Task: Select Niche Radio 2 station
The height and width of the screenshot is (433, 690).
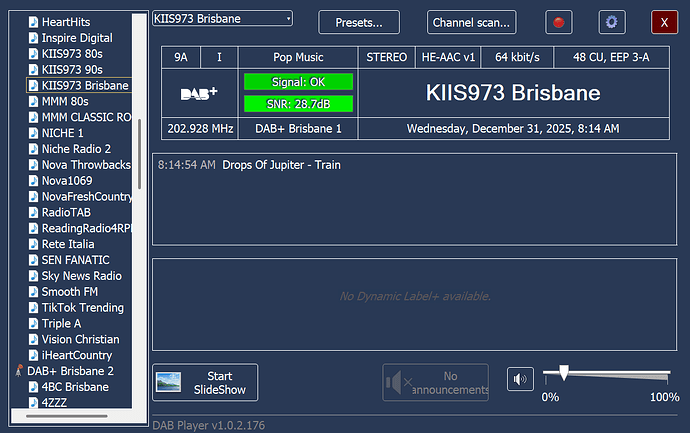Action: pos(76,149)
